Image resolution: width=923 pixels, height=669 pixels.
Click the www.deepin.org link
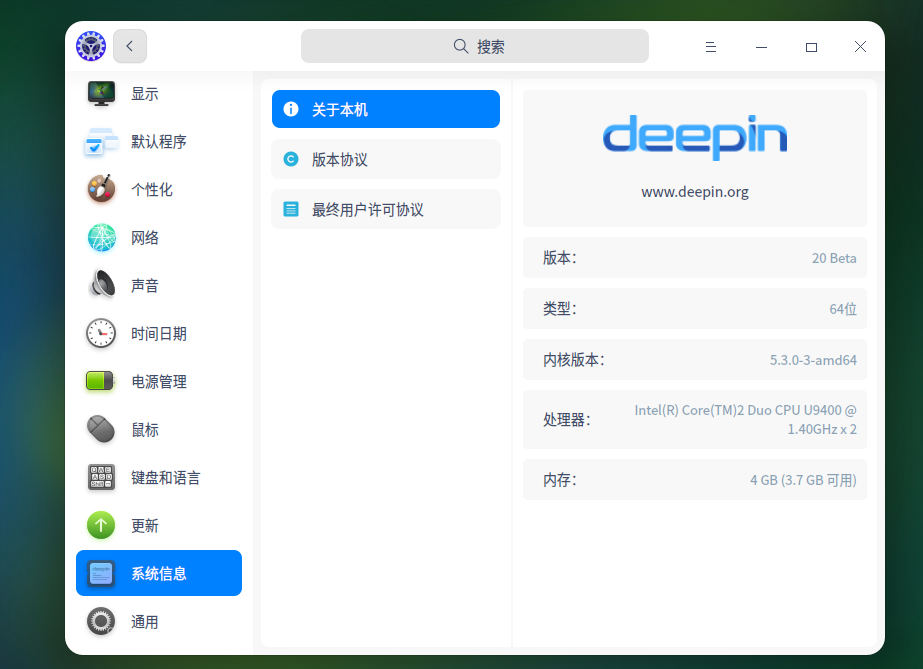695,192
